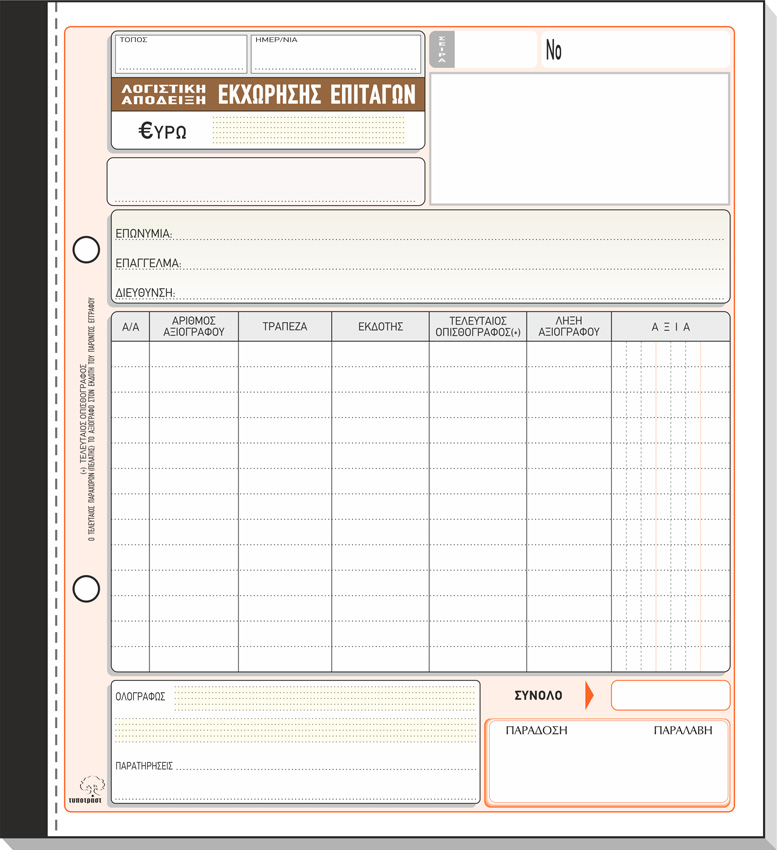Click the ΣΥΝΟΛΟ total box
Image resolution: width=777 pixels, height=850 pixels.
(670, 695)
